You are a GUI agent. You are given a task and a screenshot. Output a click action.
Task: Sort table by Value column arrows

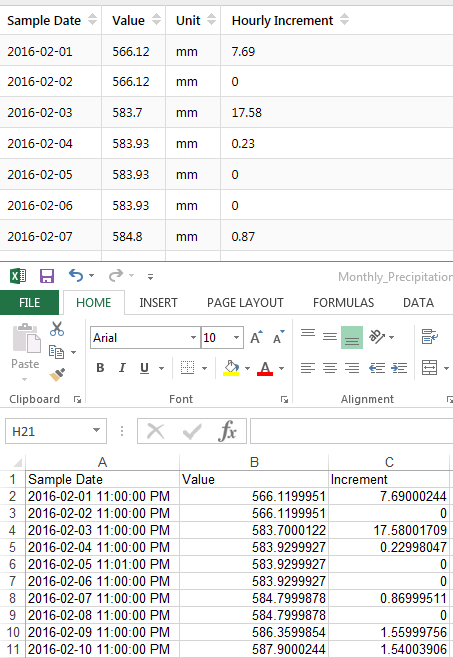156,20
